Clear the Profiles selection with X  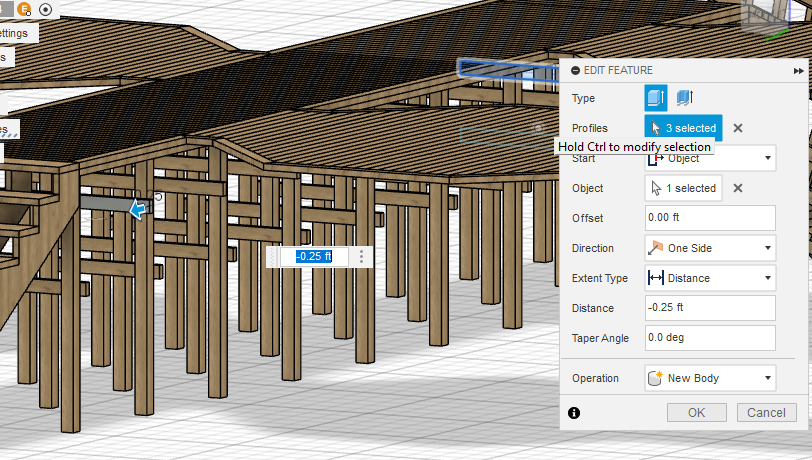[738, 128]
